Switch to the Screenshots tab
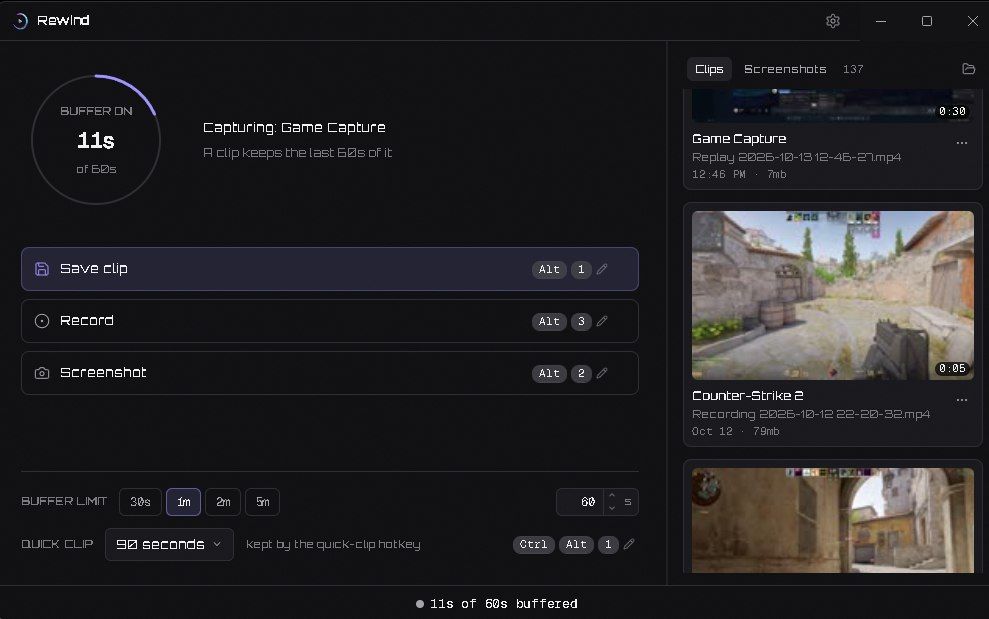Image resolution: width=989 pixels, height=619 pixels. pos(785,69)
